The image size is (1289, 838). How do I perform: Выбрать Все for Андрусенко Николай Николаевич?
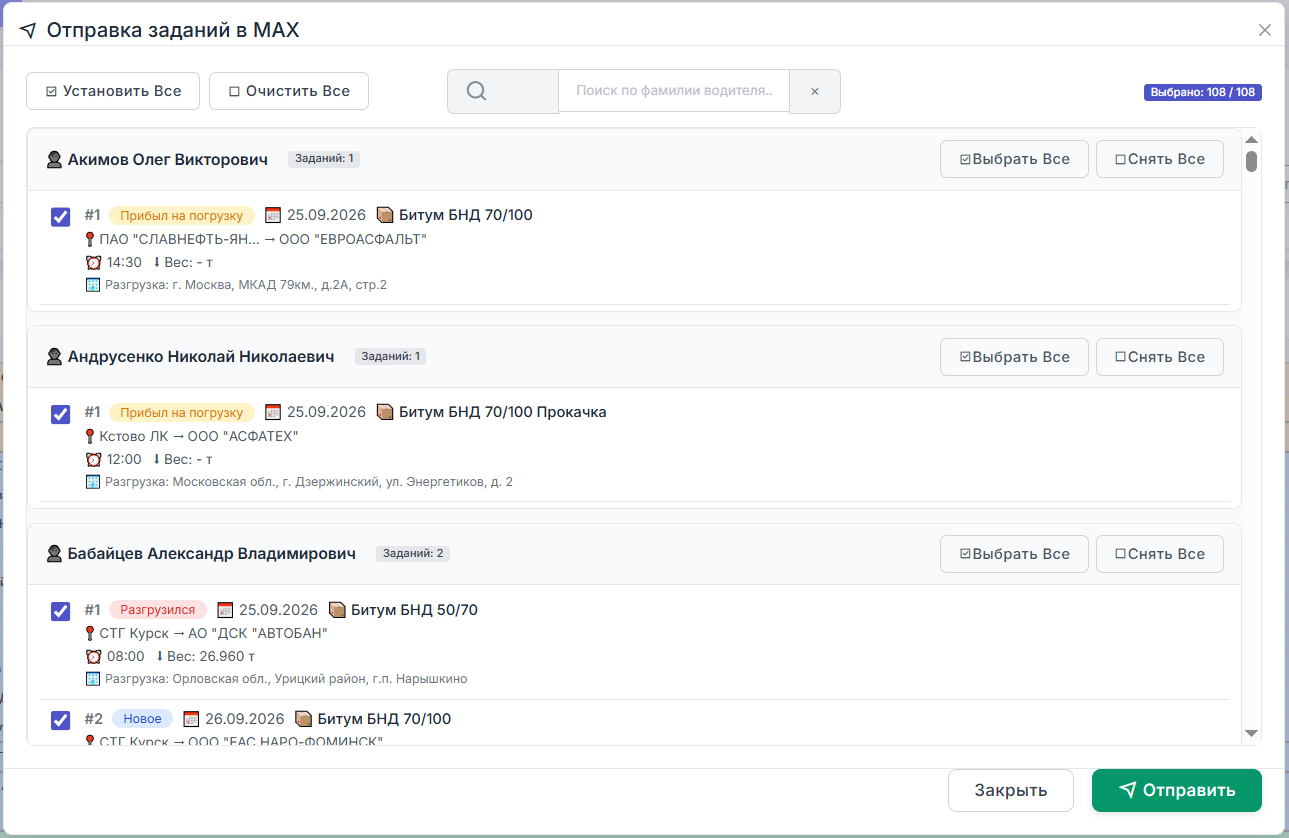[x=1014, y=357]
